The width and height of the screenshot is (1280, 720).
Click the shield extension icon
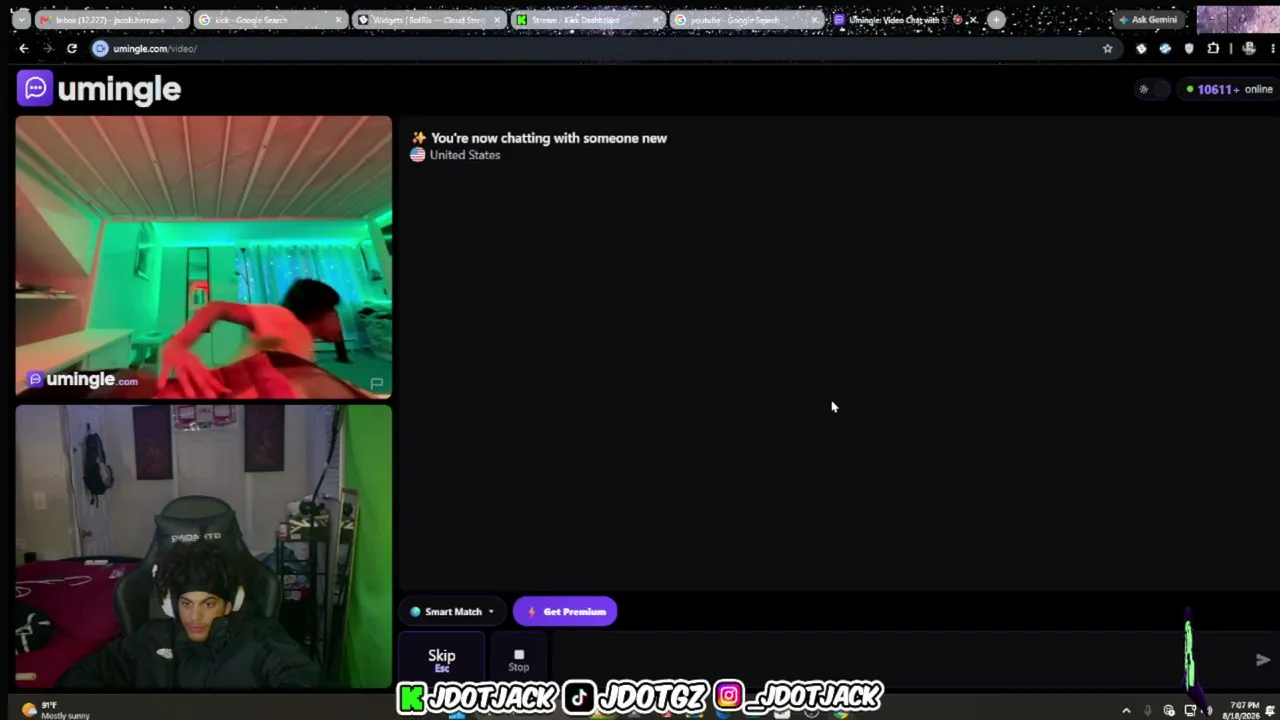(1189, 48)
